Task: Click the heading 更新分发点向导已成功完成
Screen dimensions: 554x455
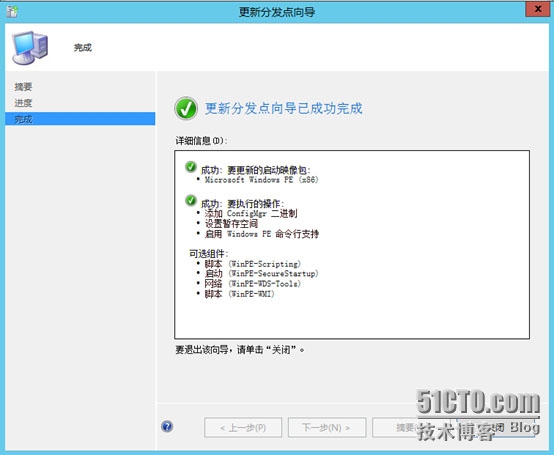Action: [284, 108]
